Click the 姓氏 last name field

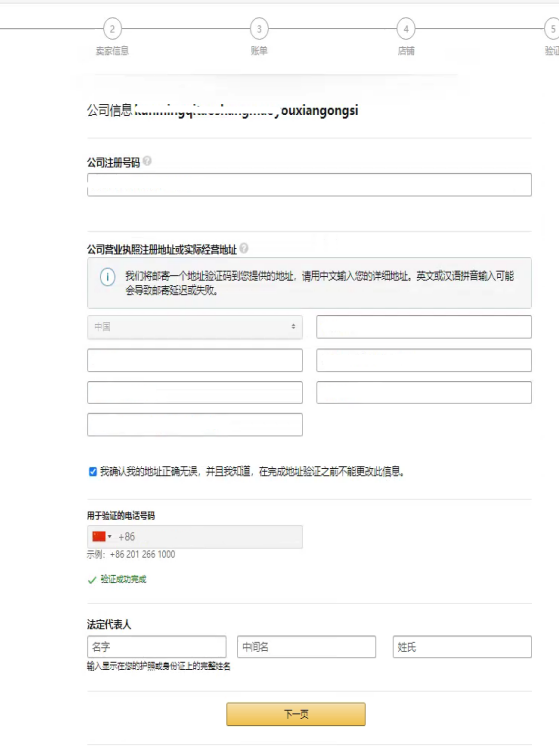pos(462,647)
